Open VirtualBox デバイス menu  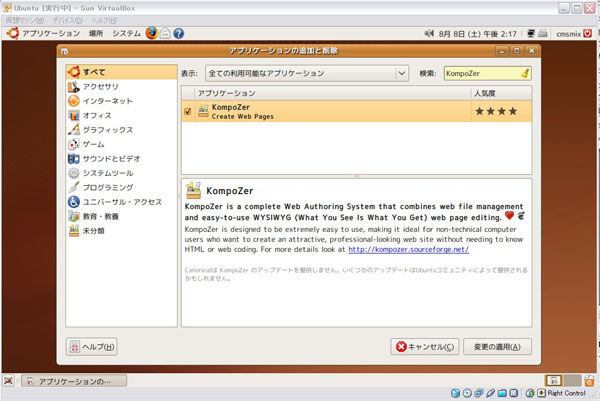tap(68, 20)
